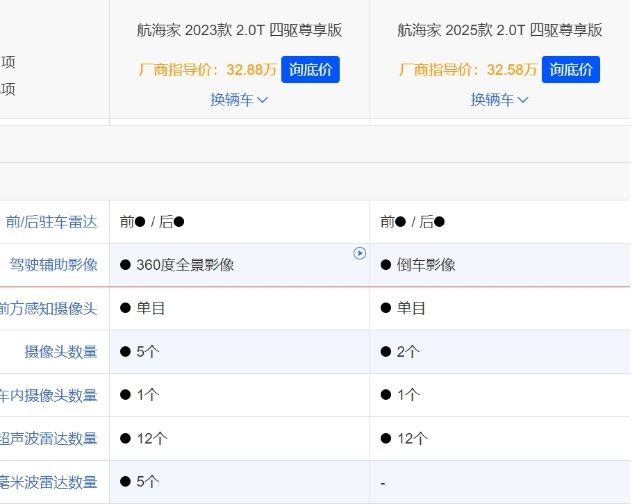This screenshot has height=504, width=632.
Task: Select the 航海家 2025款 2.0T 四驱尊享版 title
Action: pyautogui.click(x=500, y=30)
